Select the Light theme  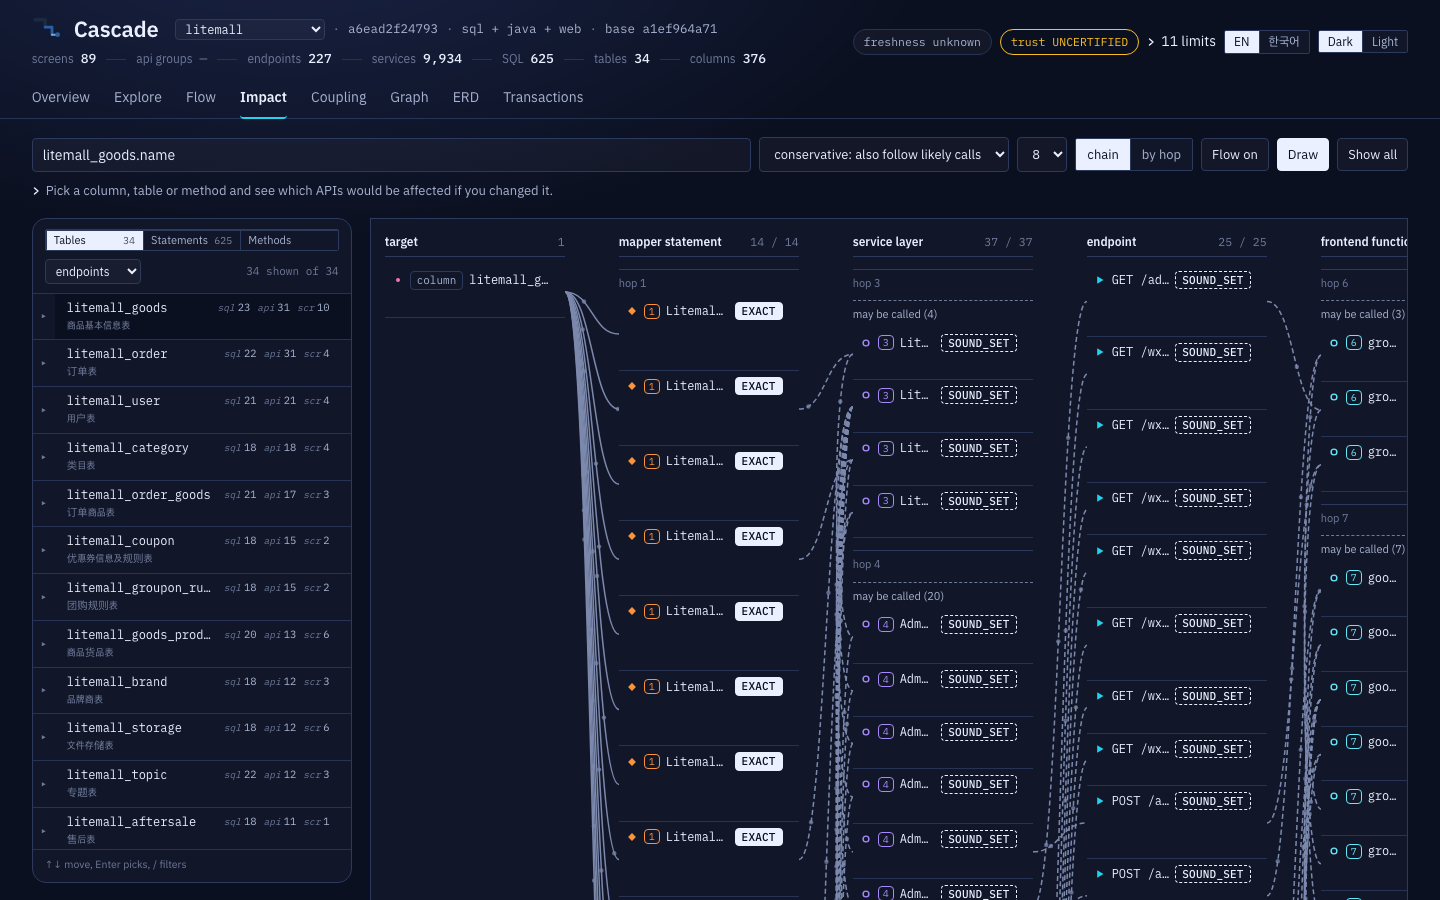point(1384,42)
